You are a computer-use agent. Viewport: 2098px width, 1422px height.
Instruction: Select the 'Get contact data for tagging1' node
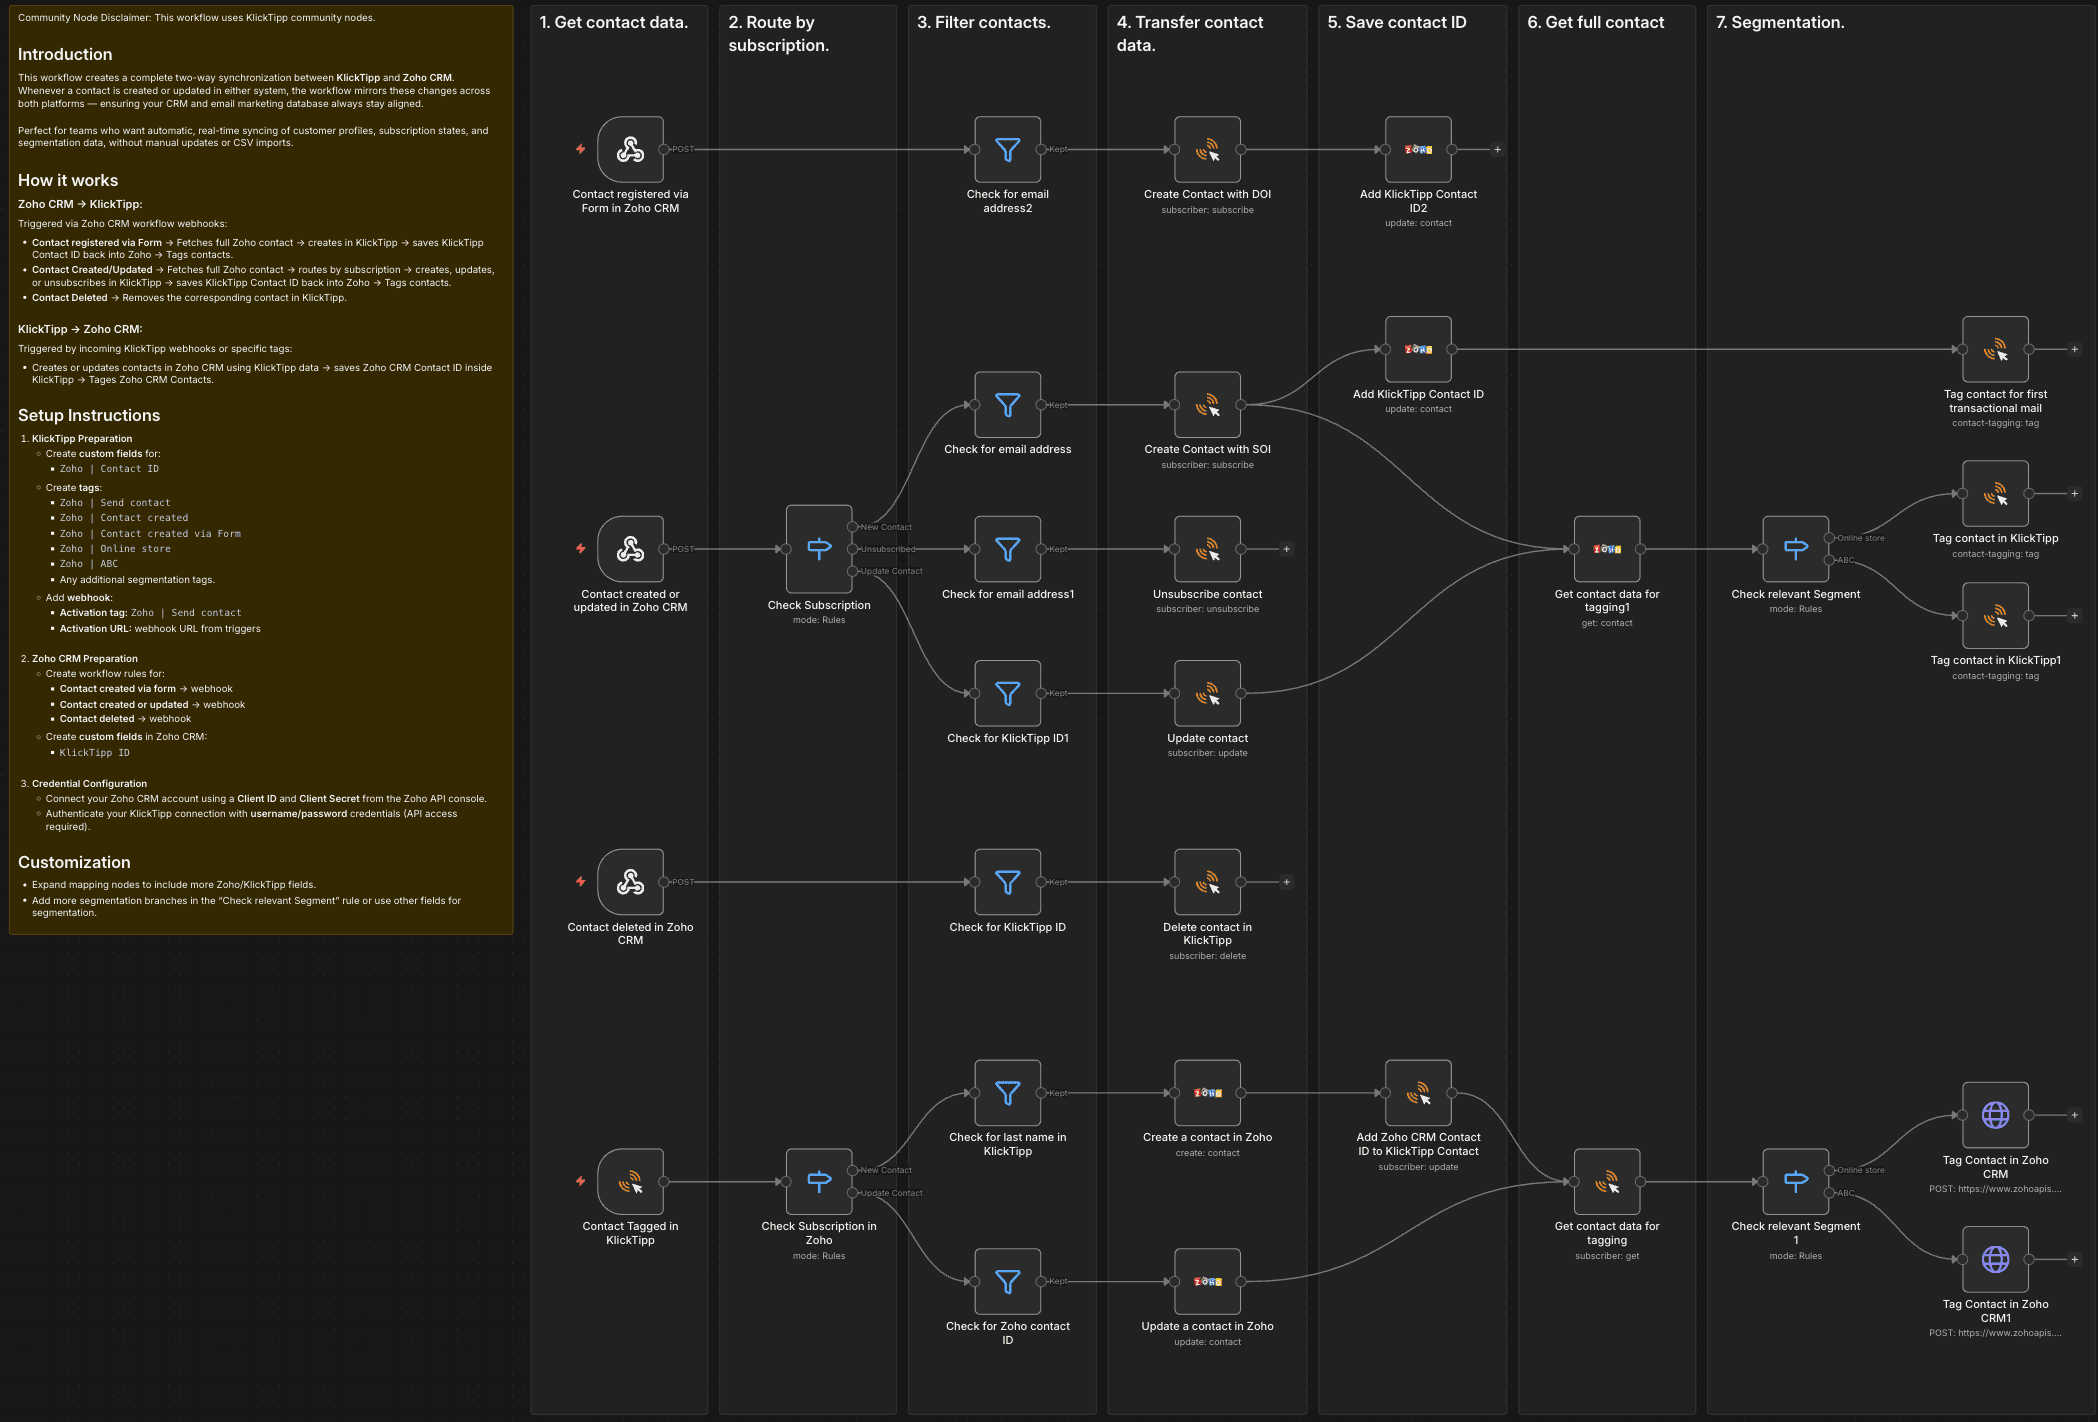(1606, 549)
